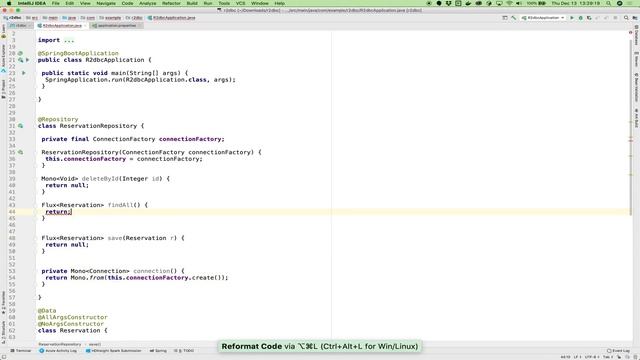640x360 pixels.
Task: Click the com breadcrumb package
Action: click(88, 18)
